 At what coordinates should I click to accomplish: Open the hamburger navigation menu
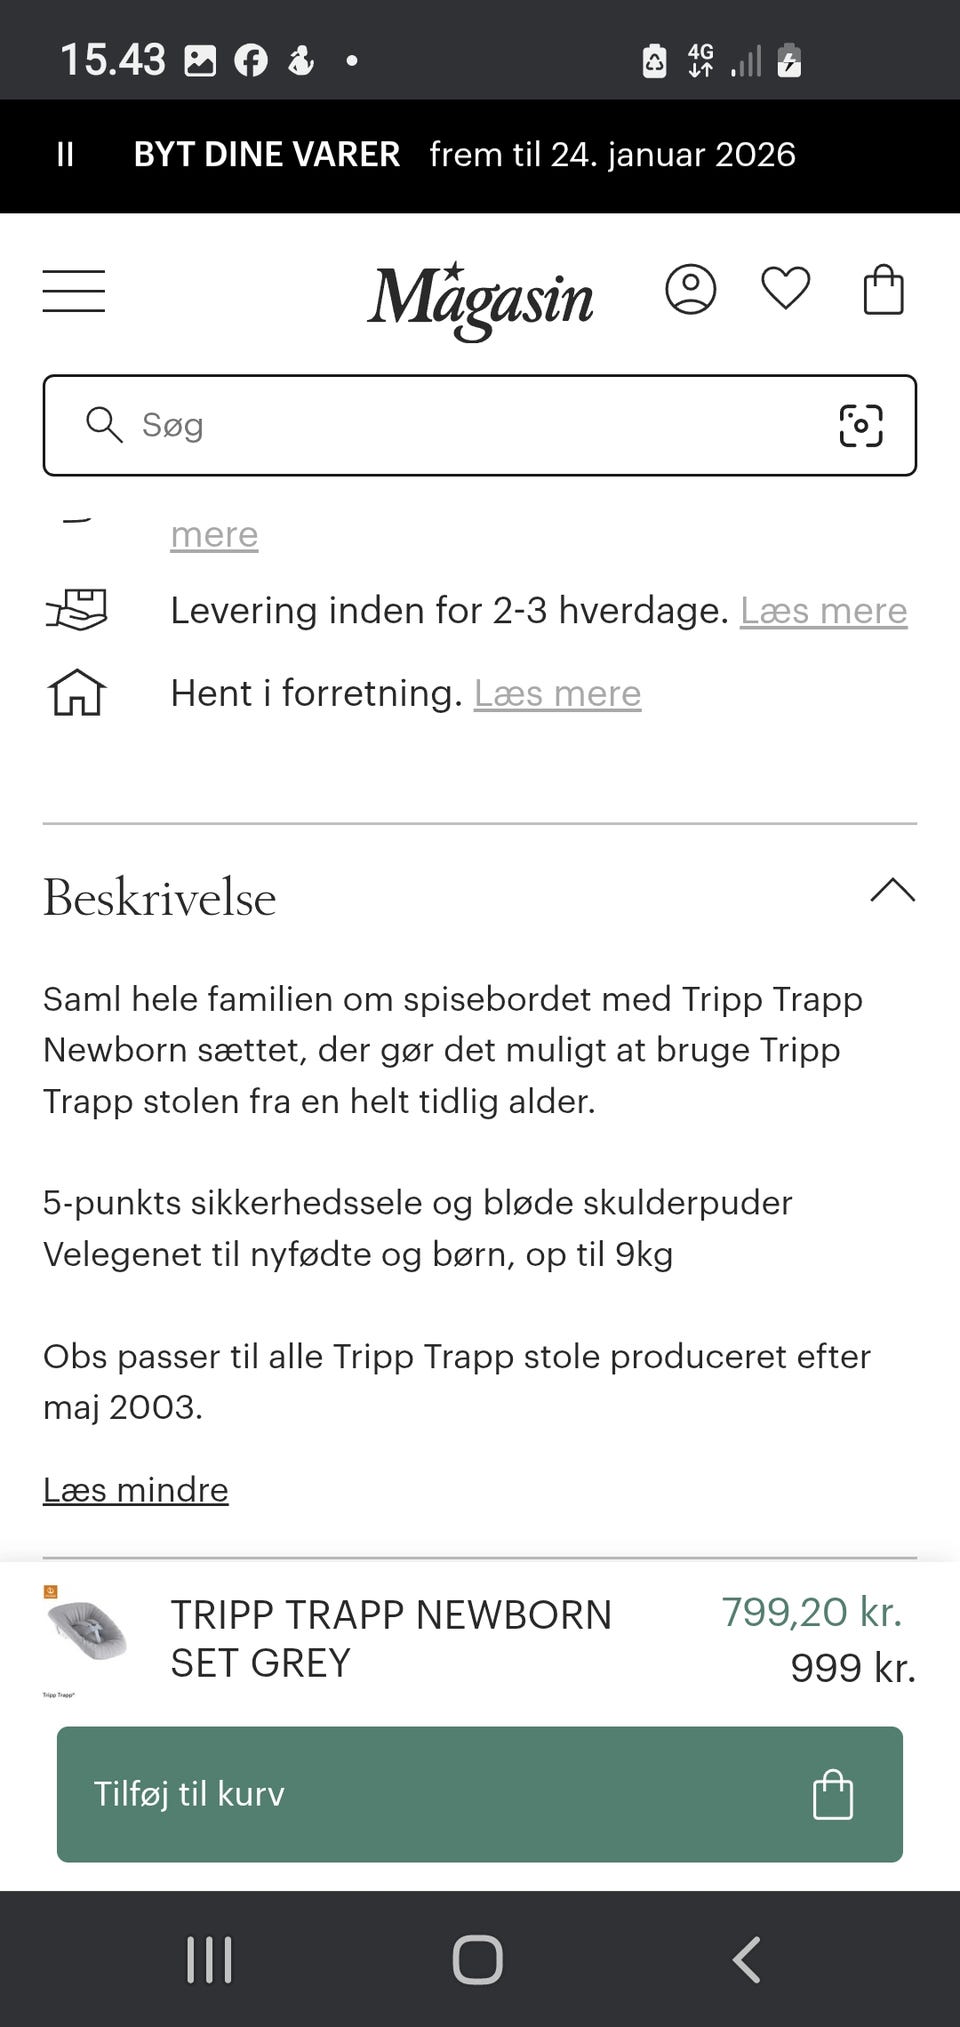(x=73, y=291)
